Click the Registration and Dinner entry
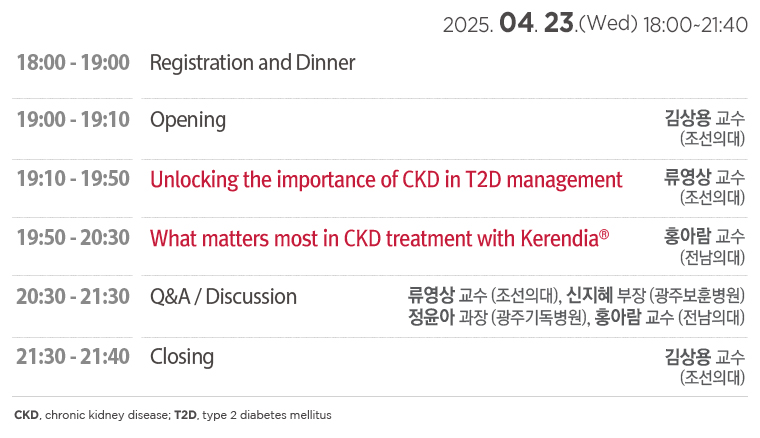The height and width of the screenshot is (438, 760). point(253,63)
